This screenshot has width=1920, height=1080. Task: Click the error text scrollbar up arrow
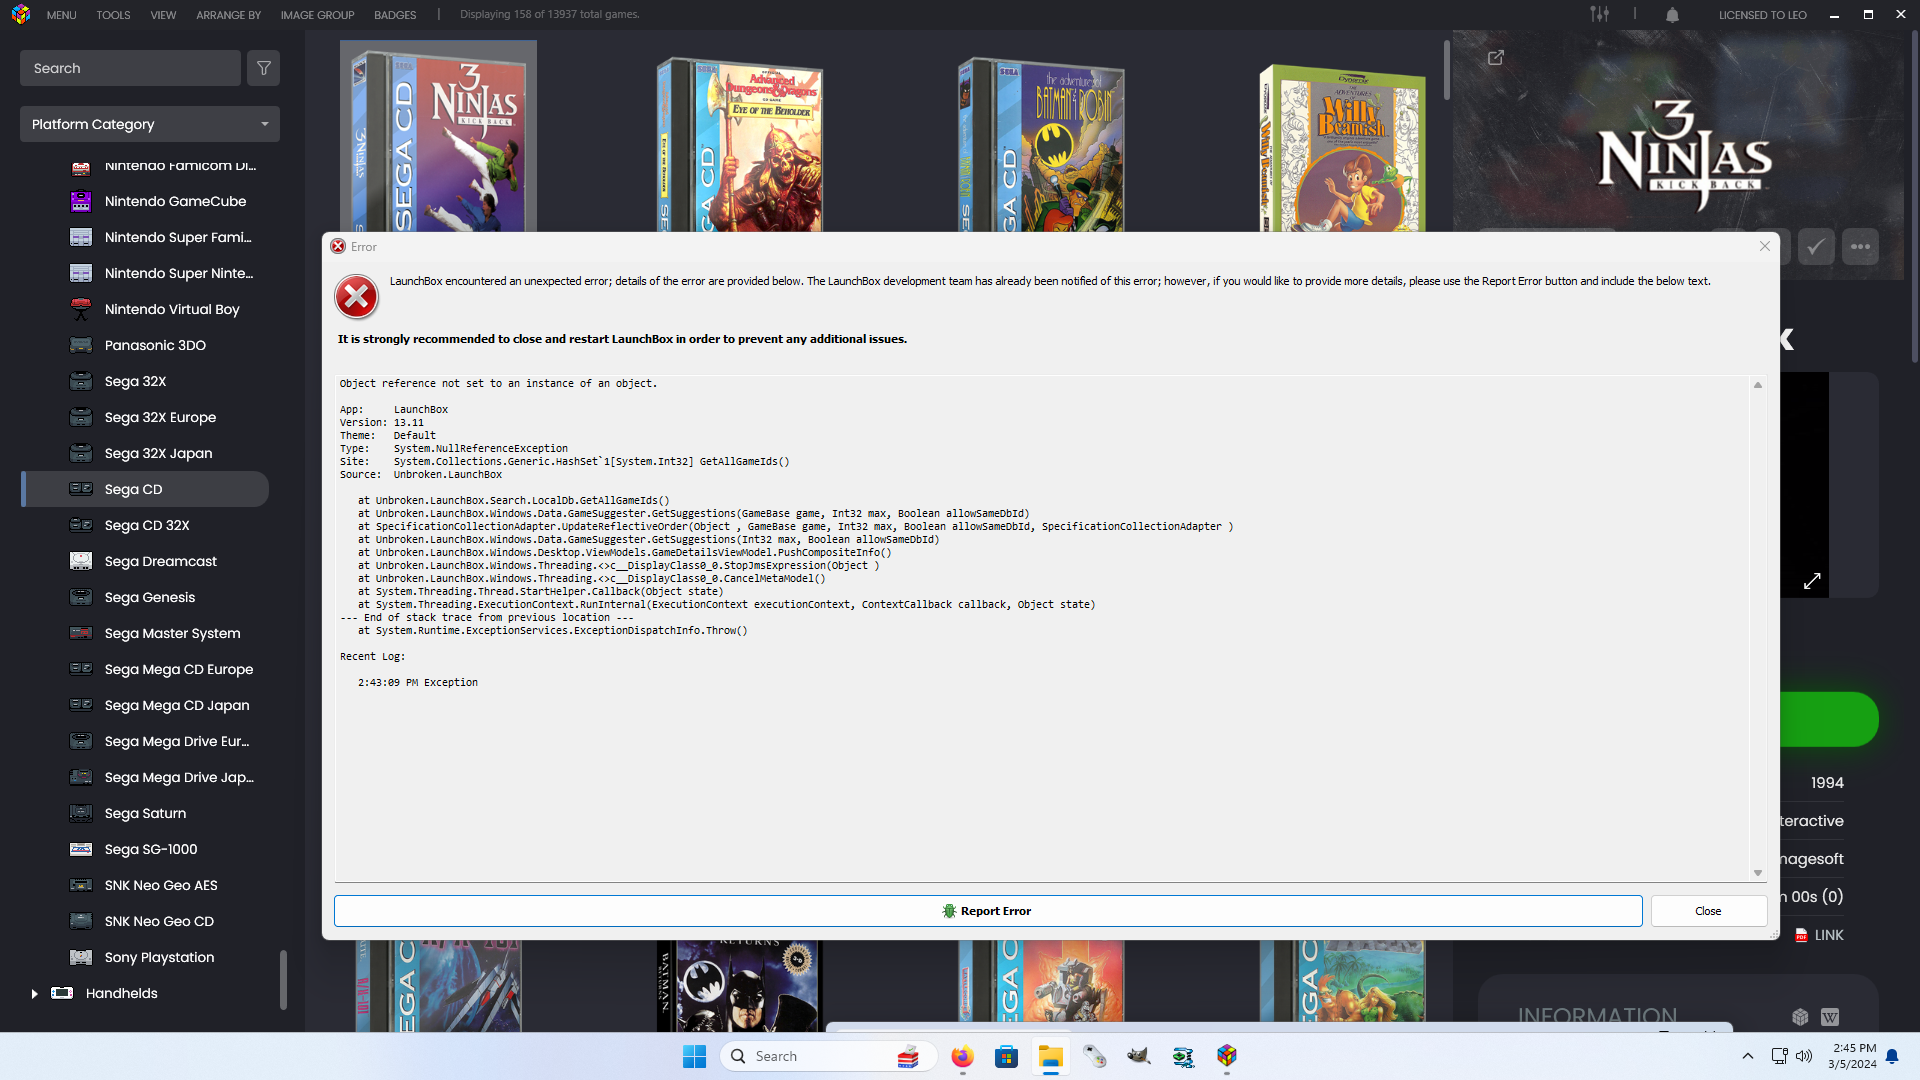click(x=1758, y=385)
